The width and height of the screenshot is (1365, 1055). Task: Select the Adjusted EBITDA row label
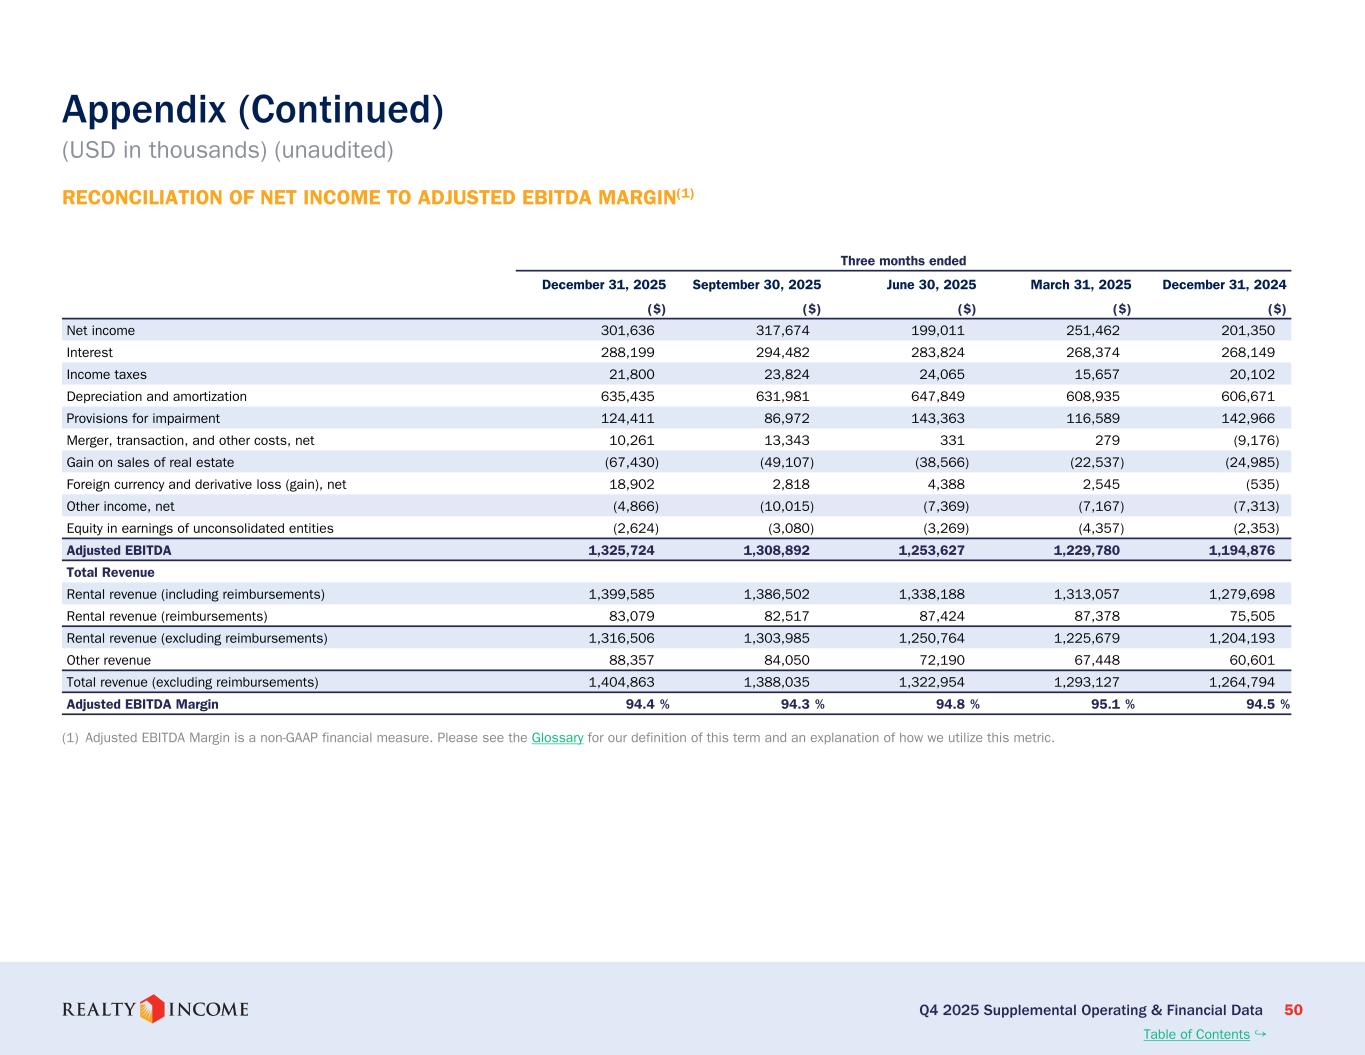click(x=118, y=551)
